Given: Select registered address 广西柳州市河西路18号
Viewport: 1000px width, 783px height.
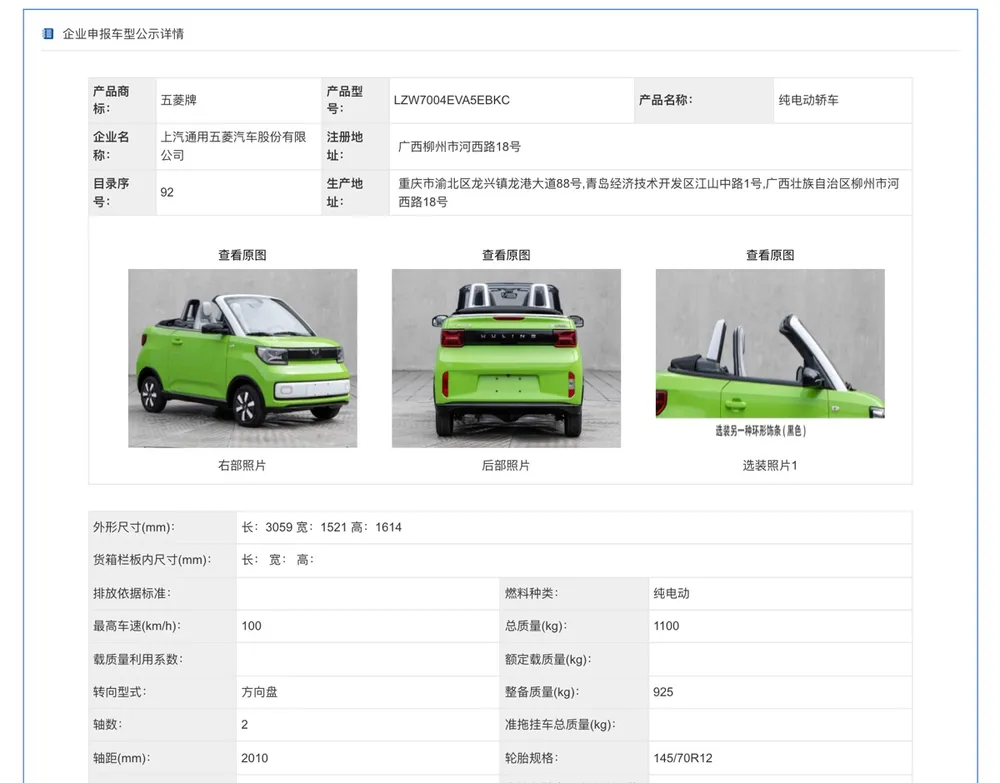Looking at the screenshot, I should [459, 147].
